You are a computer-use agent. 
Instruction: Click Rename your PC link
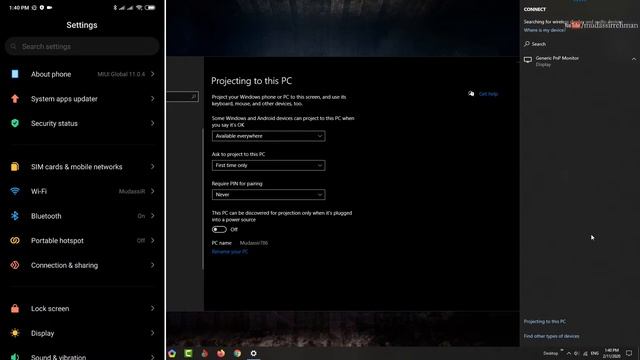point(230,251)
